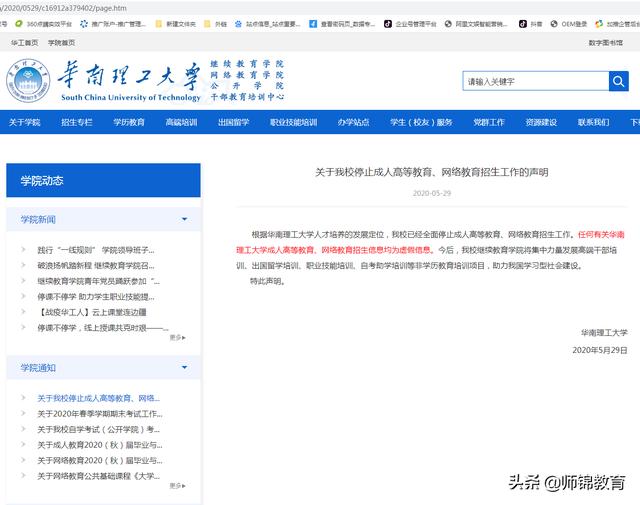Open the 学历教育 menu

(129, 122)
